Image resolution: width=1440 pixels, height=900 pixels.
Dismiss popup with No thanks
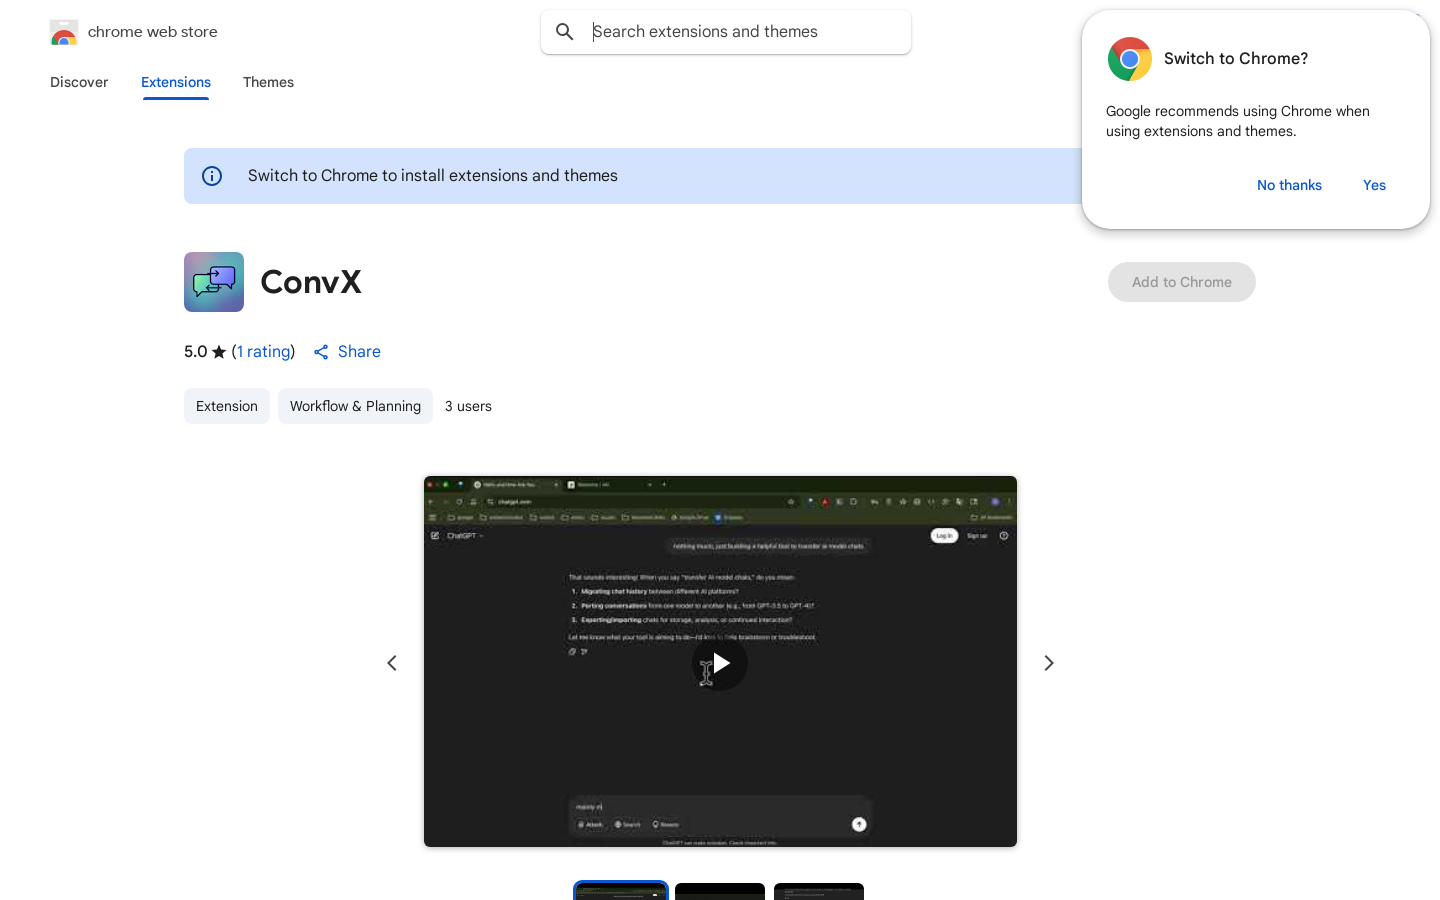click(1289, 185)
